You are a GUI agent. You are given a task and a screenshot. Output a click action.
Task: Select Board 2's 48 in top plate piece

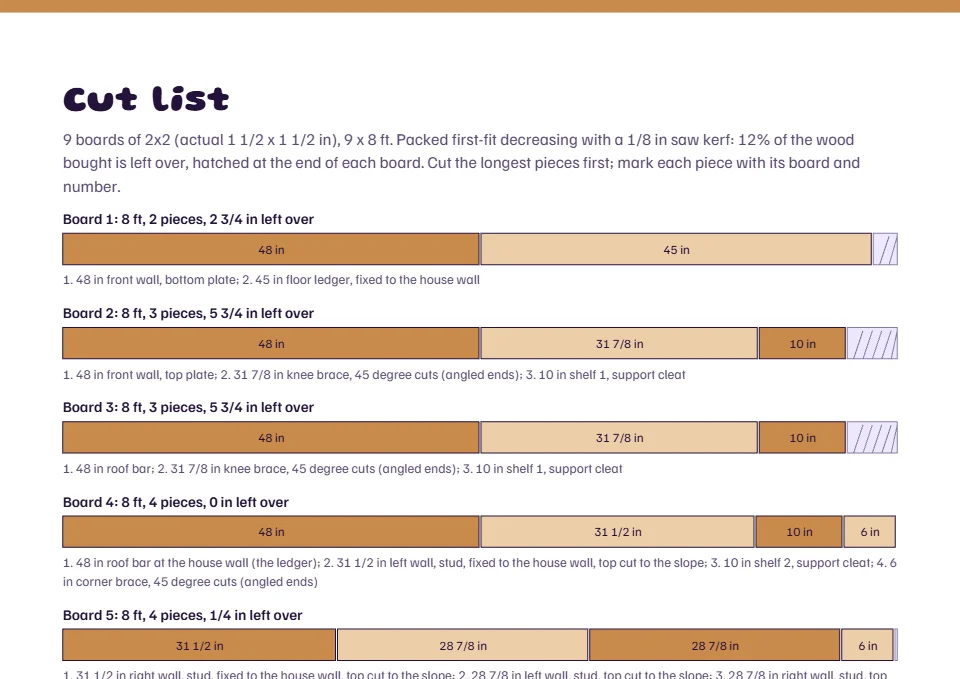point(271,343)
